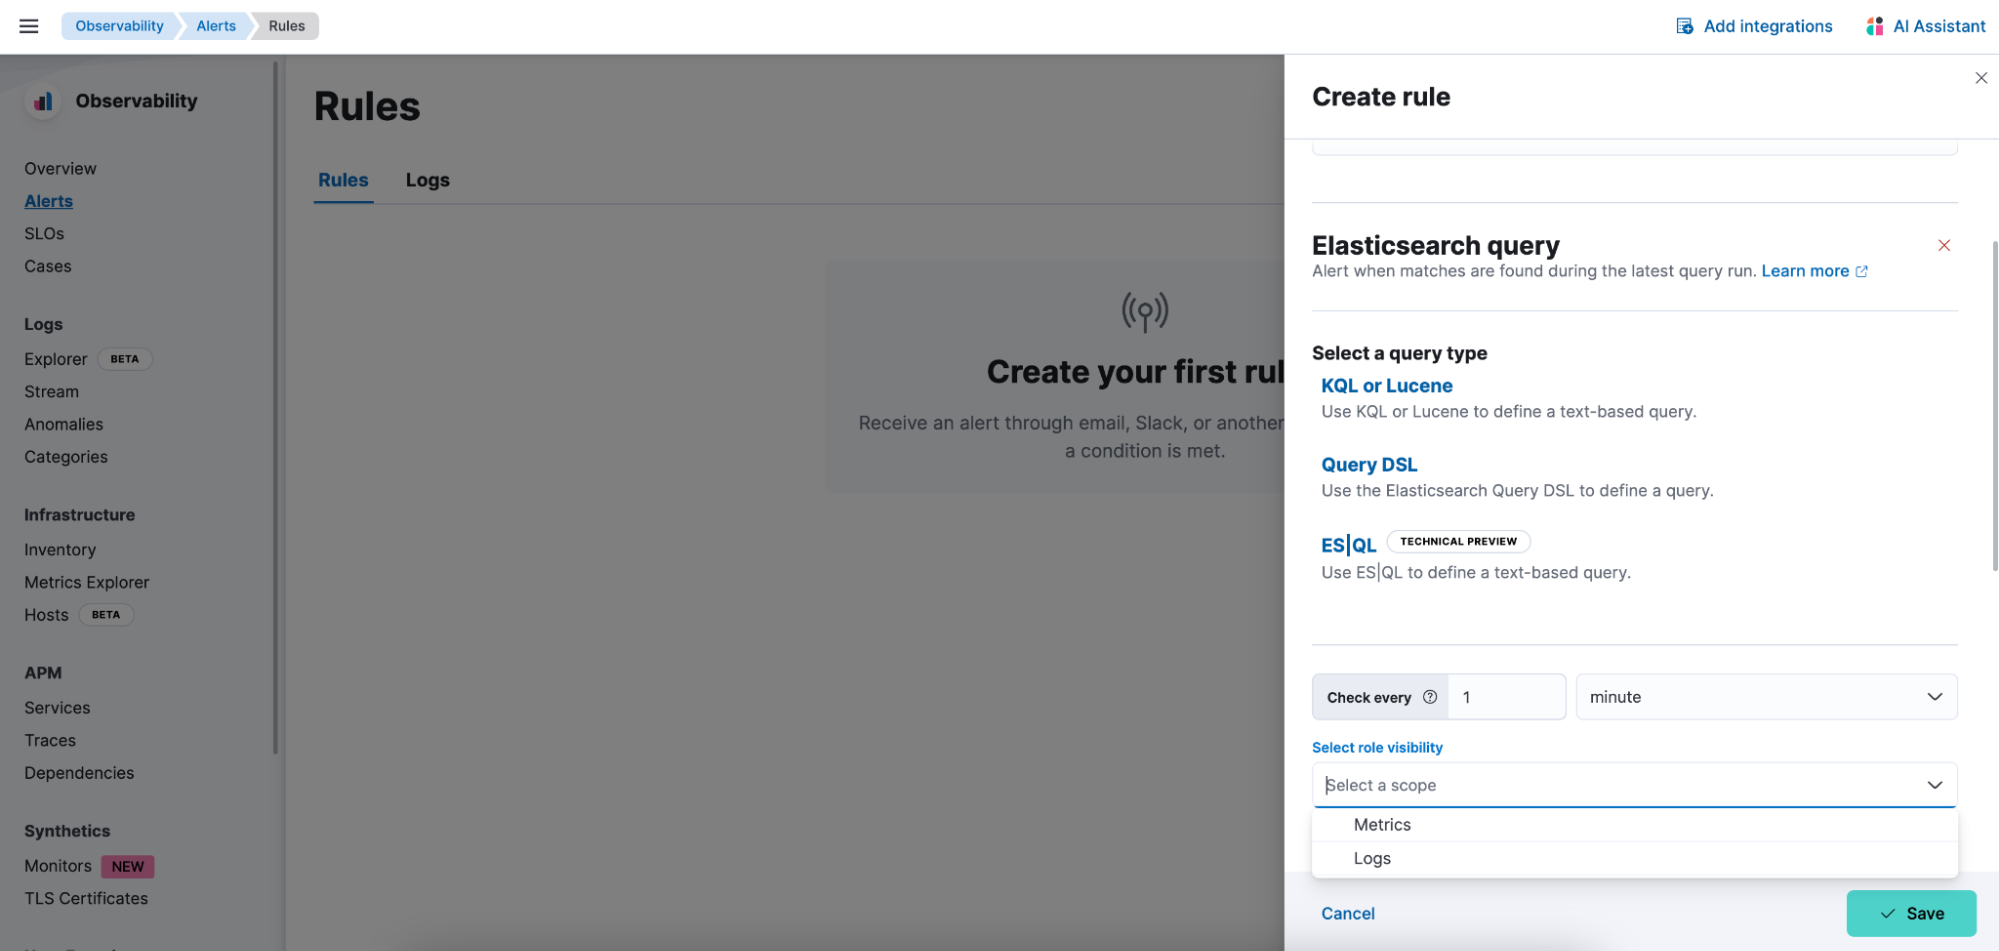The image size is (1999, 951).
Task: Click the Learn more external link icon
Action: [1861, 270]
